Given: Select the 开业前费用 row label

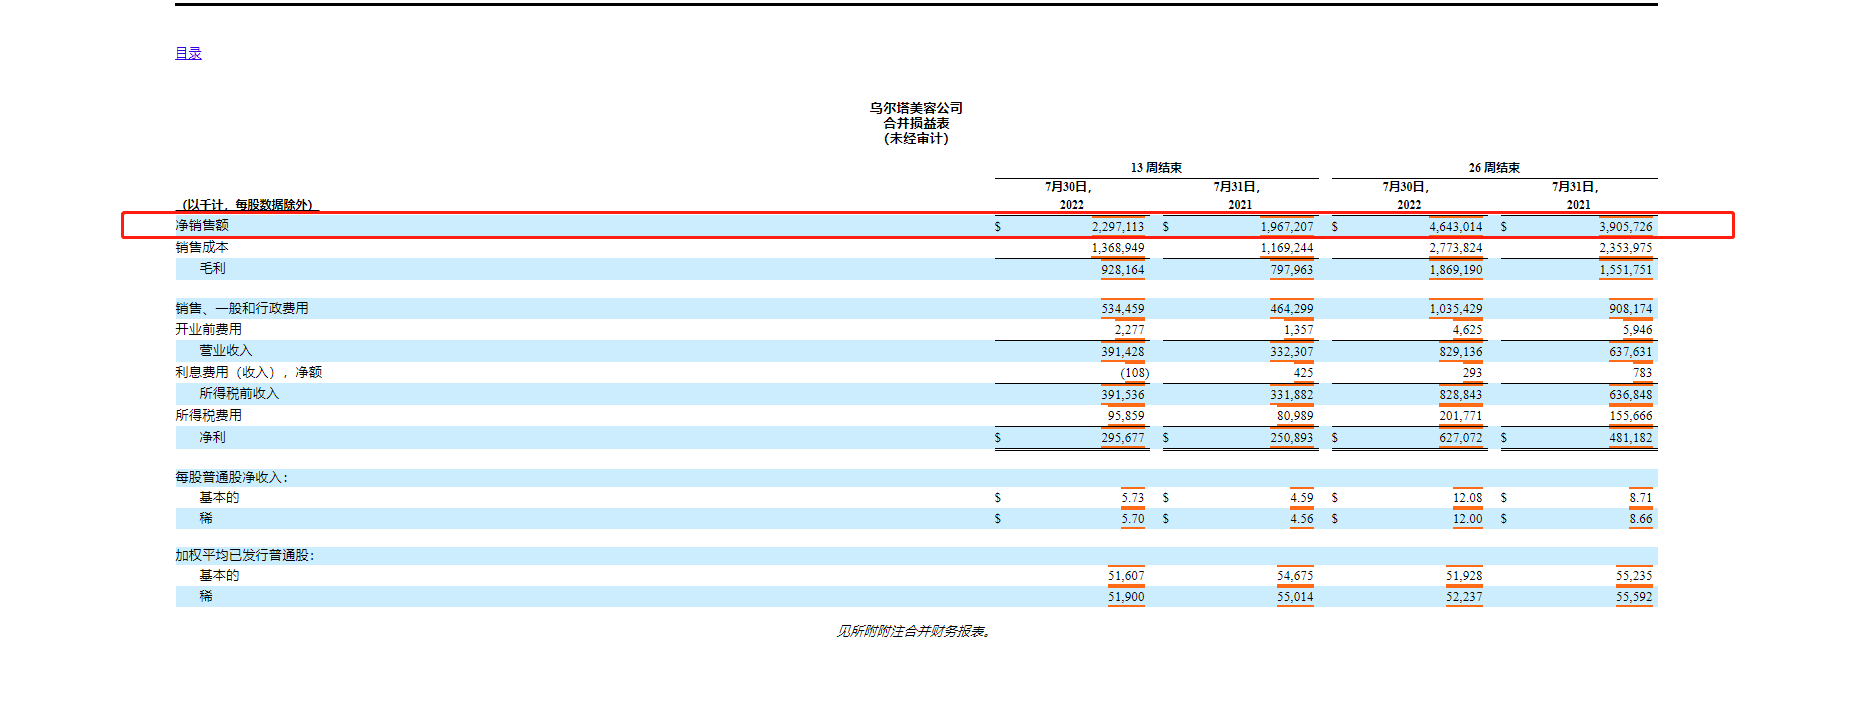Looking at the screenshot, I should coord(208,329).
